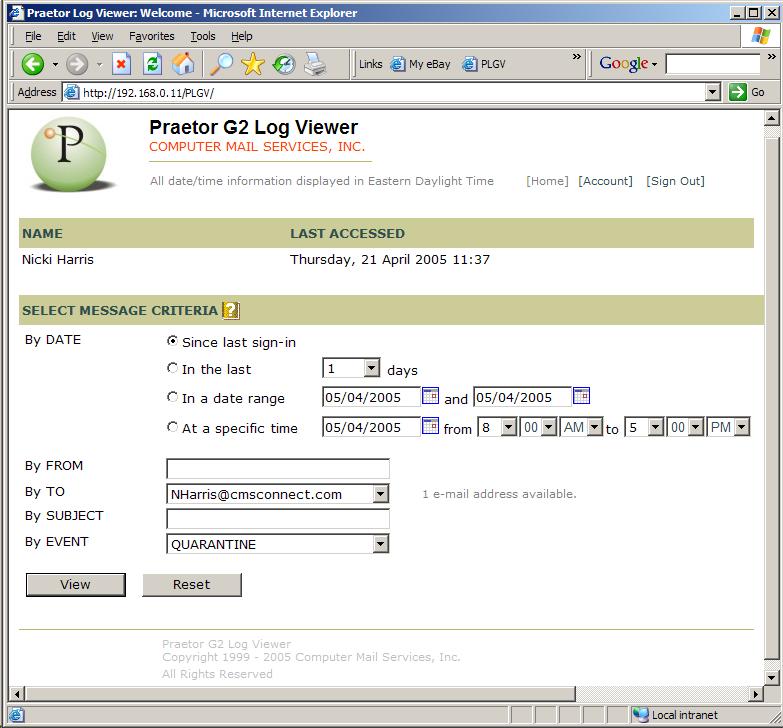Click the specific time date field
Image resolution: width=783 pixels, height=728 pixels.
372,427
